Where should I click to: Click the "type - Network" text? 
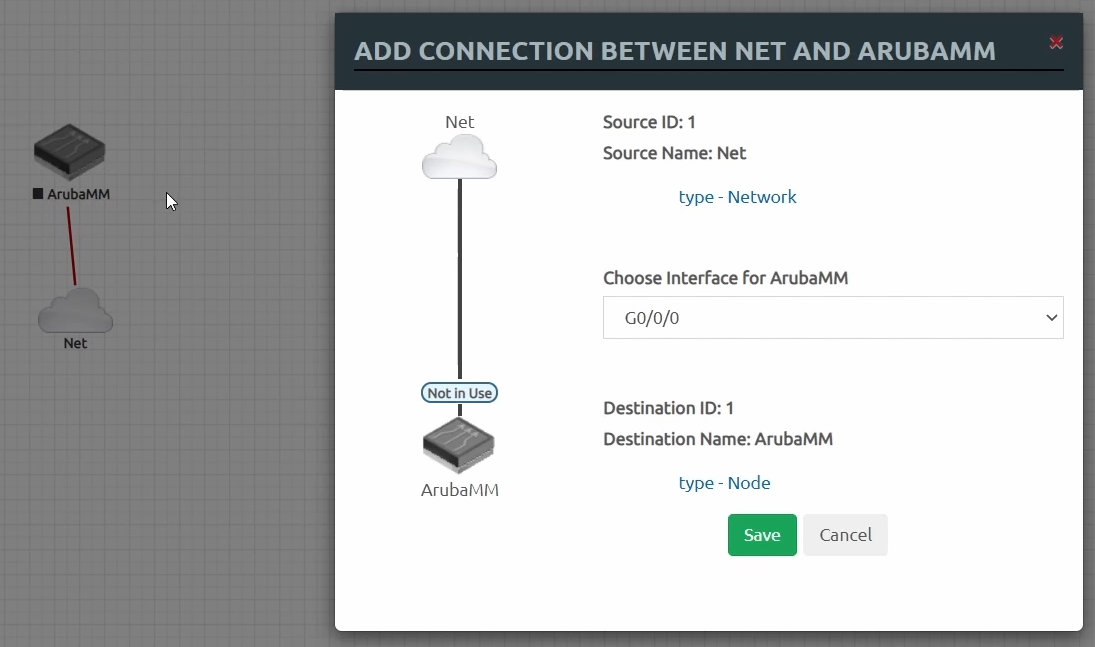tap(737, 197)
